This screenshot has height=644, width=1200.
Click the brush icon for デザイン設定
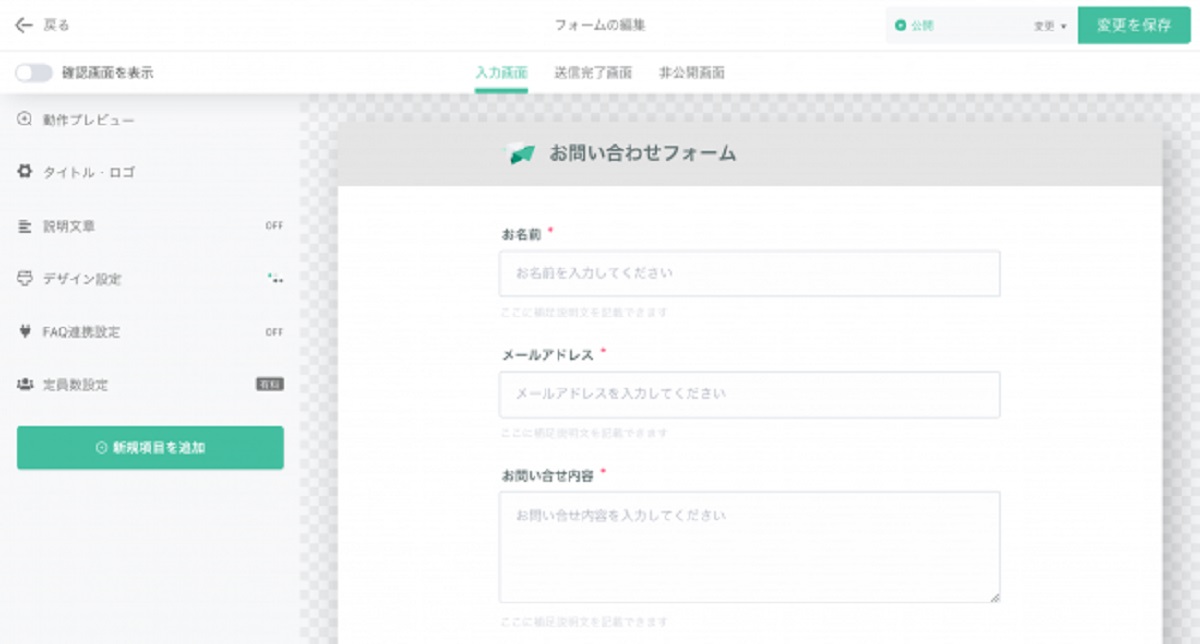pyautogui.click(x=25, y=279)
